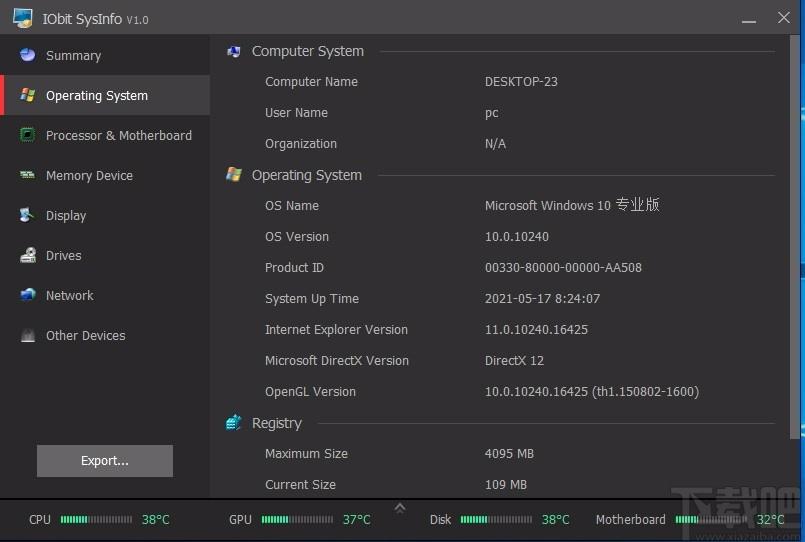Click the Computer System section header icon
This screenshot has width=805, height=542.
234,51
